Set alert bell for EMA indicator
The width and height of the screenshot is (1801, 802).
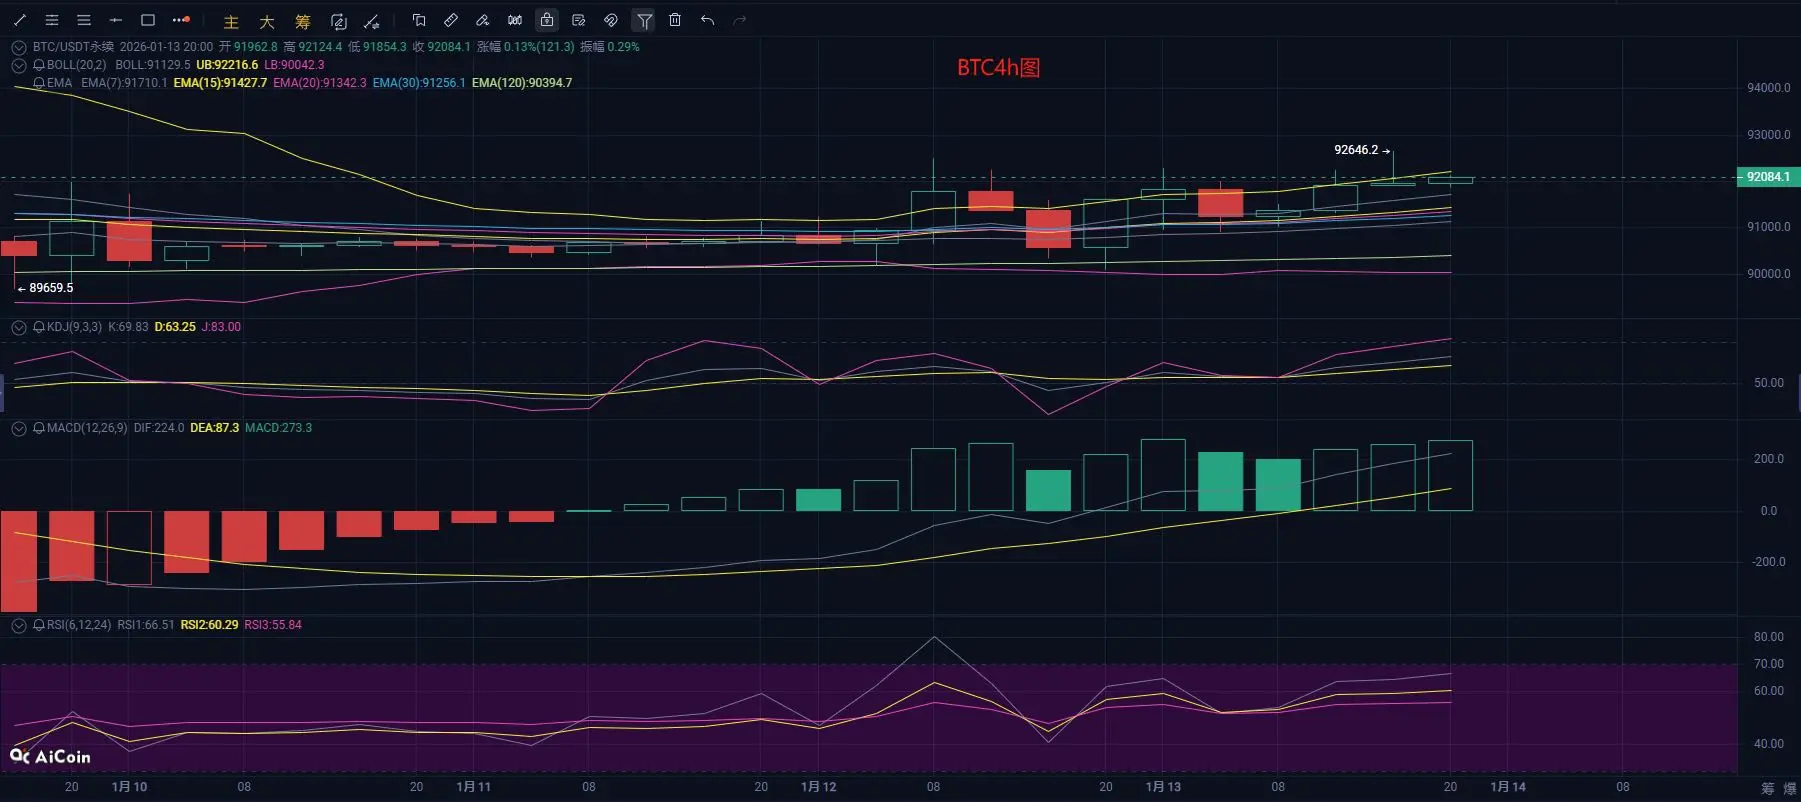point(39,83)
